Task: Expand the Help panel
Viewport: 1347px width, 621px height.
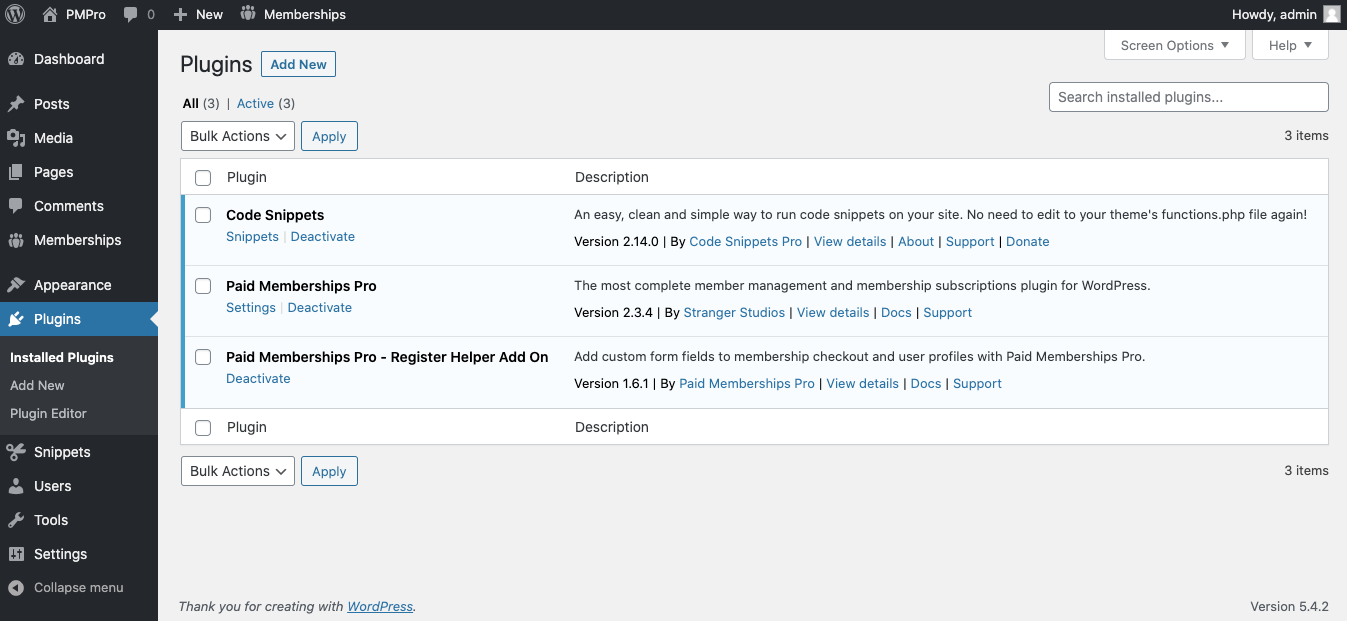Action: (1289, 45)
